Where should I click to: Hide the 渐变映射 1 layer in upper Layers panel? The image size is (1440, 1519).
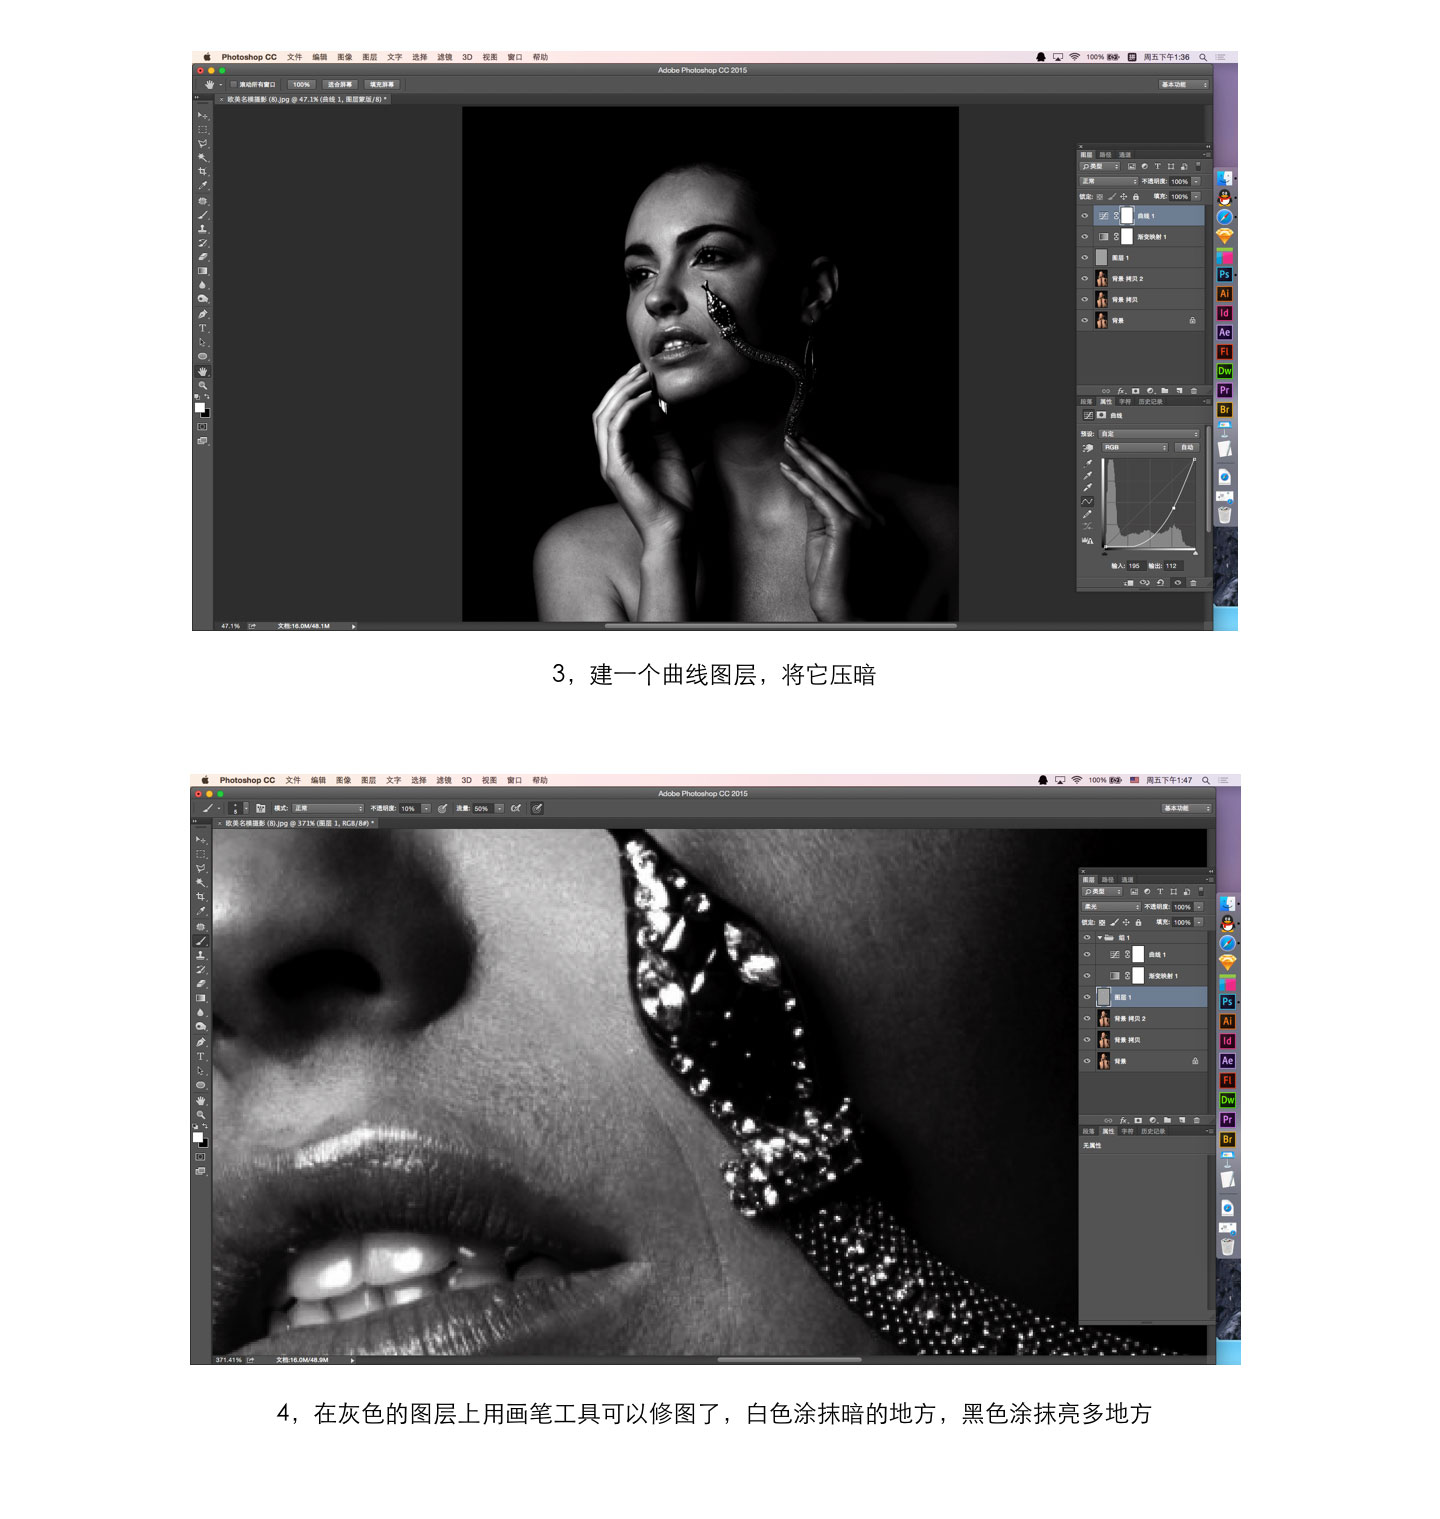(x=1085, y=237)
